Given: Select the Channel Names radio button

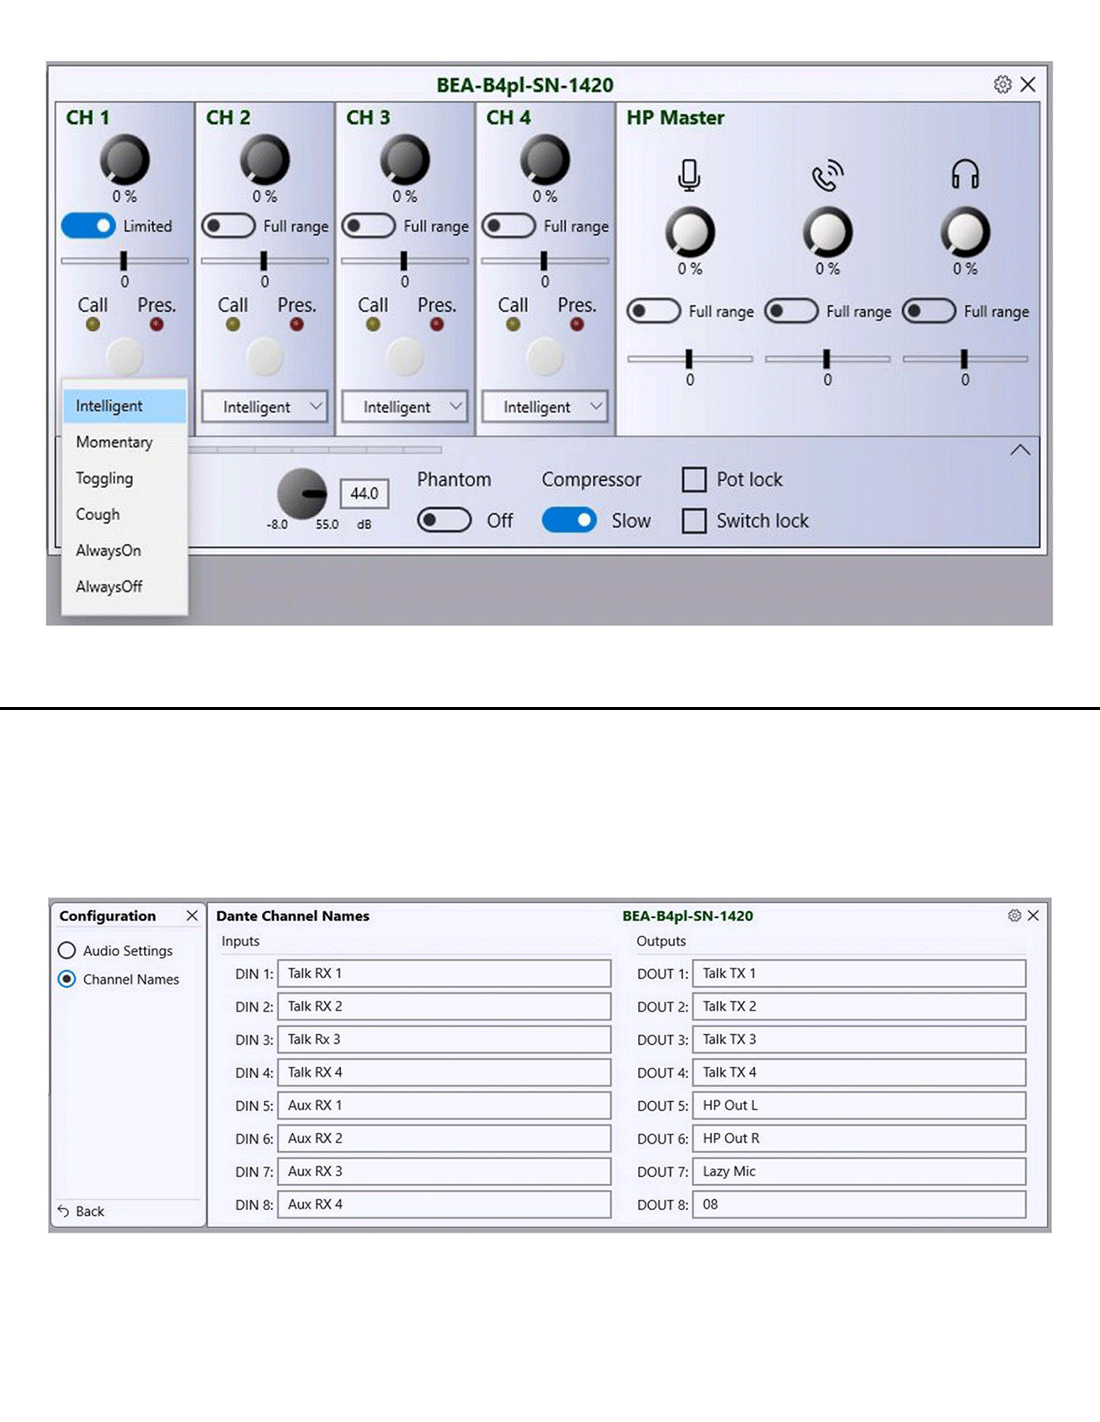Looking at the screenshot, I should pos(67,979).
